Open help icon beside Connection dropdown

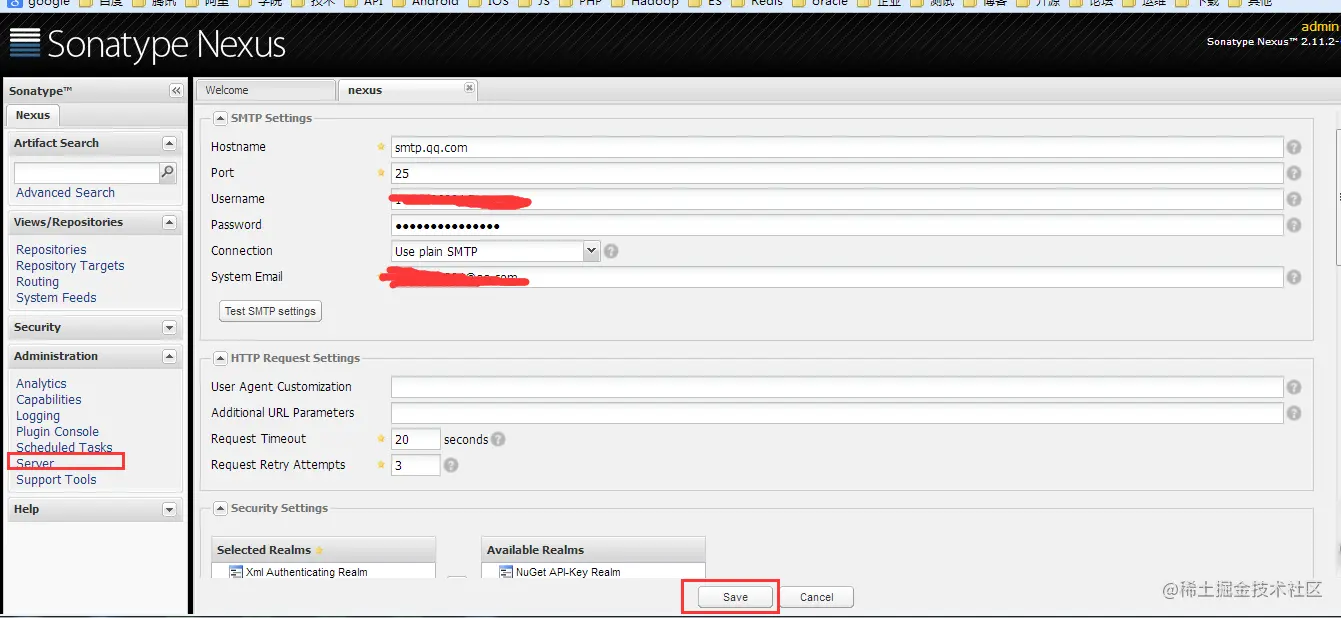pos(611,252)
